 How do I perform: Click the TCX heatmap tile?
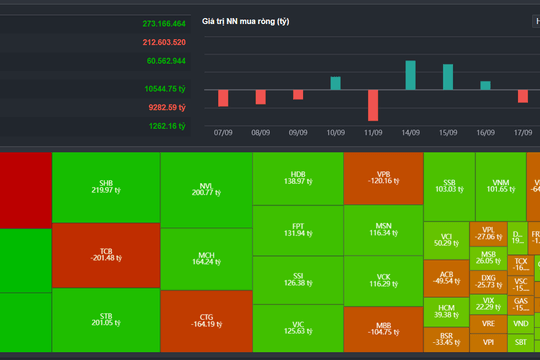[x=521, y=265]
